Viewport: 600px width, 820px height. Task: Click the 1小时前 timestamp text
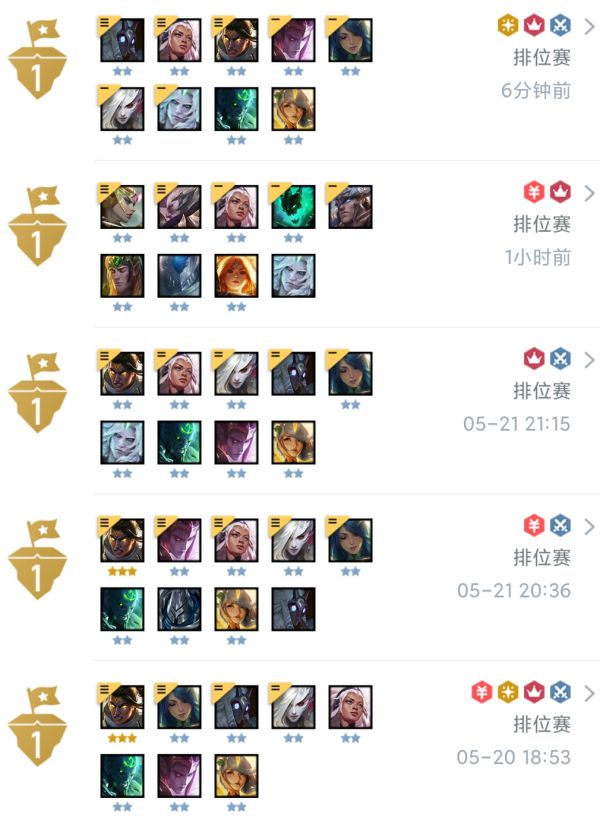[538, 257]
